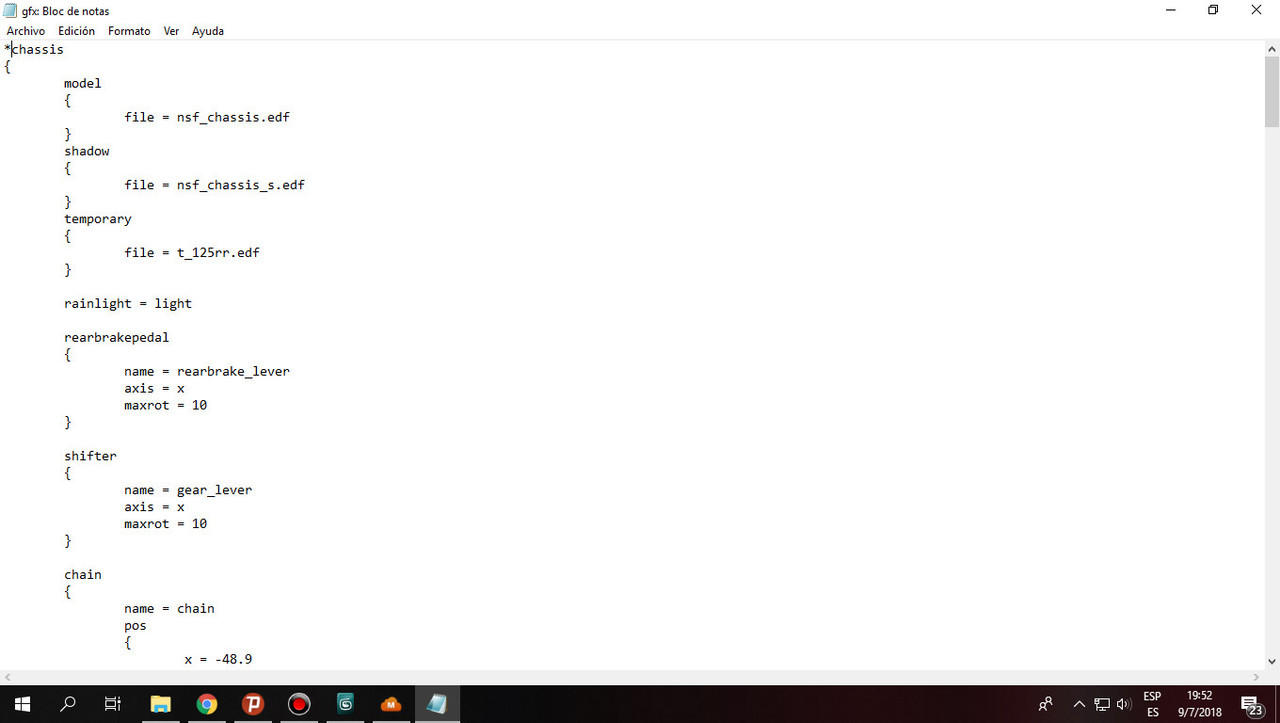Click the text 'nsf_chassis_s.edf'
The image size is (1280, 723).
240,185
